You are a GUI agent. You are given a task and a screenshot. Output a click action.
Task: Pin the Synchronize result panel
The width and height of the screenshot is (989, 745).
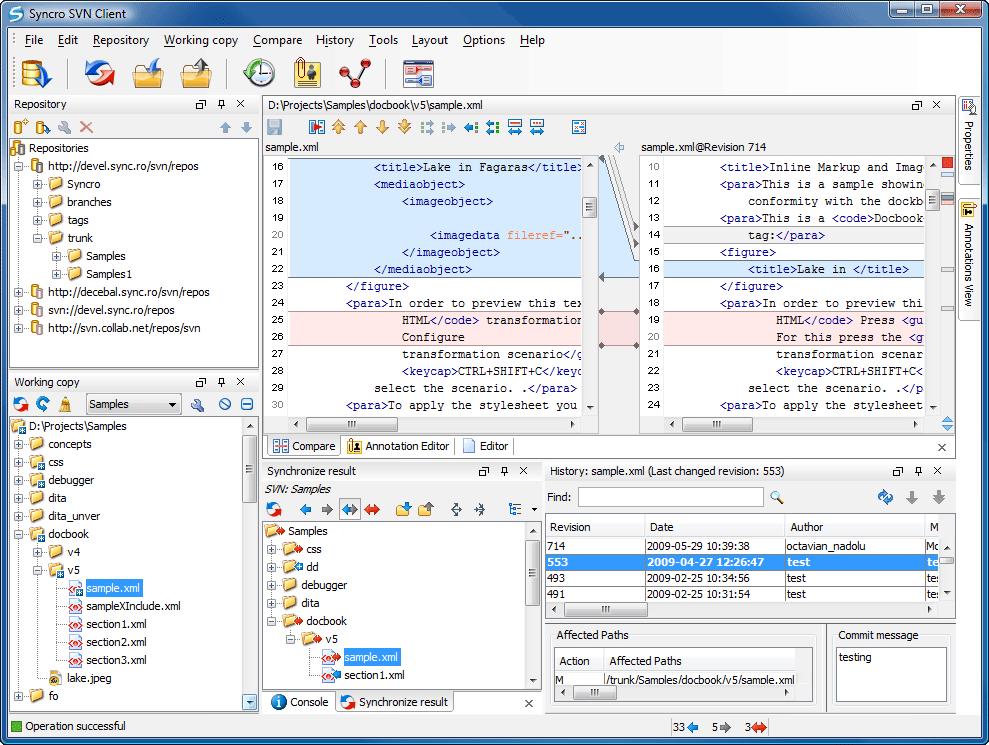[504, 471]
